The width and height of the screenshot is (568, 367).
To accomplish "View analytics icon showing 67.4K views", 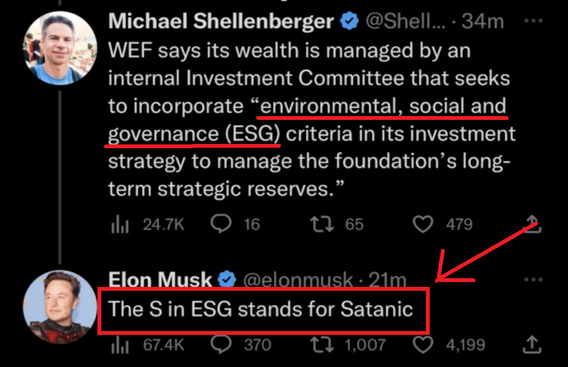I will pyautogui.click(x=120, y=345).
